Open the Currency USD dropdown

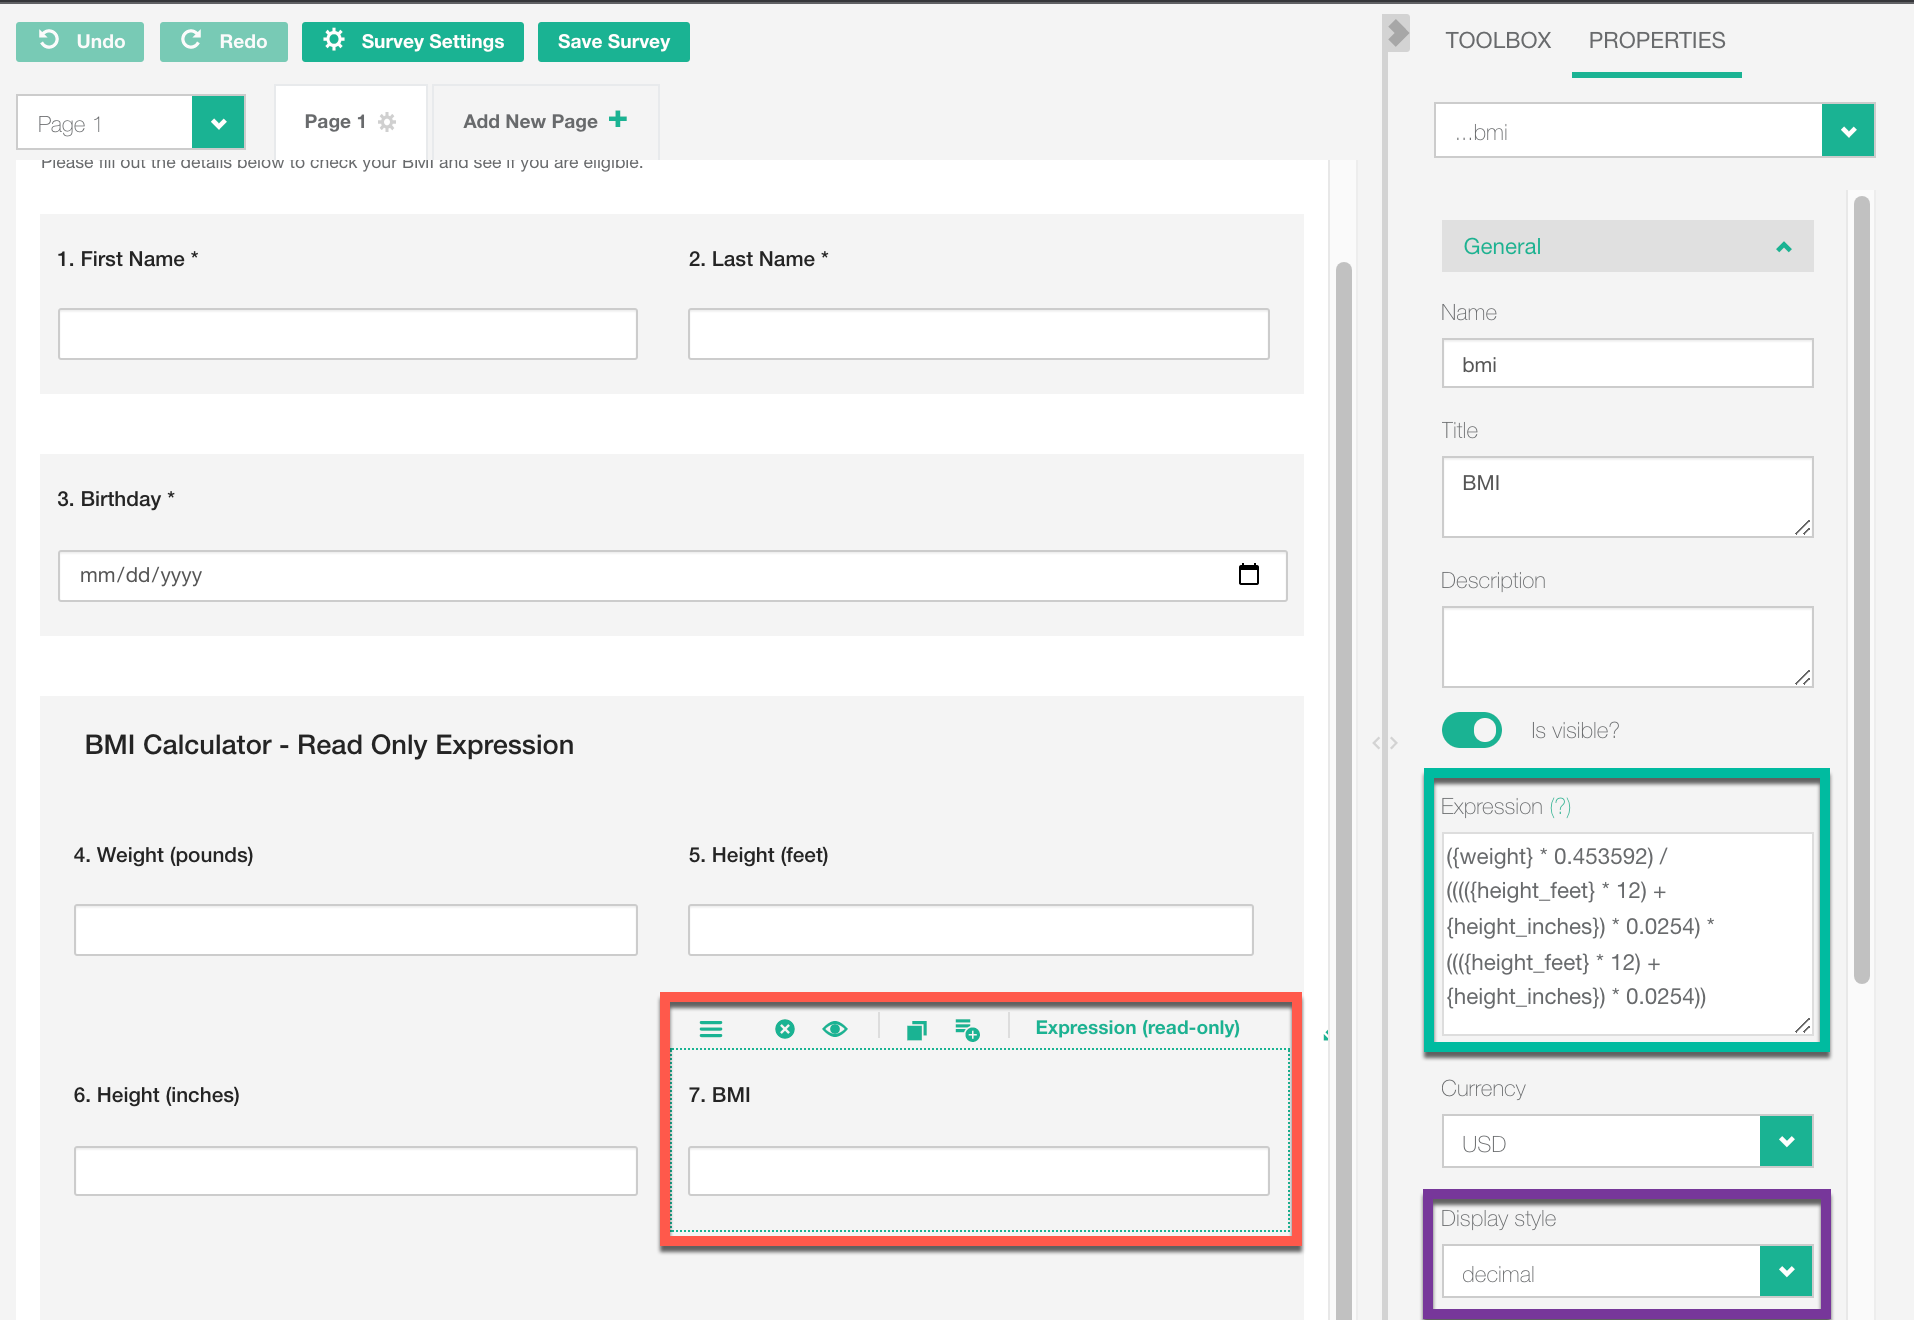tap(1786, 1142)
